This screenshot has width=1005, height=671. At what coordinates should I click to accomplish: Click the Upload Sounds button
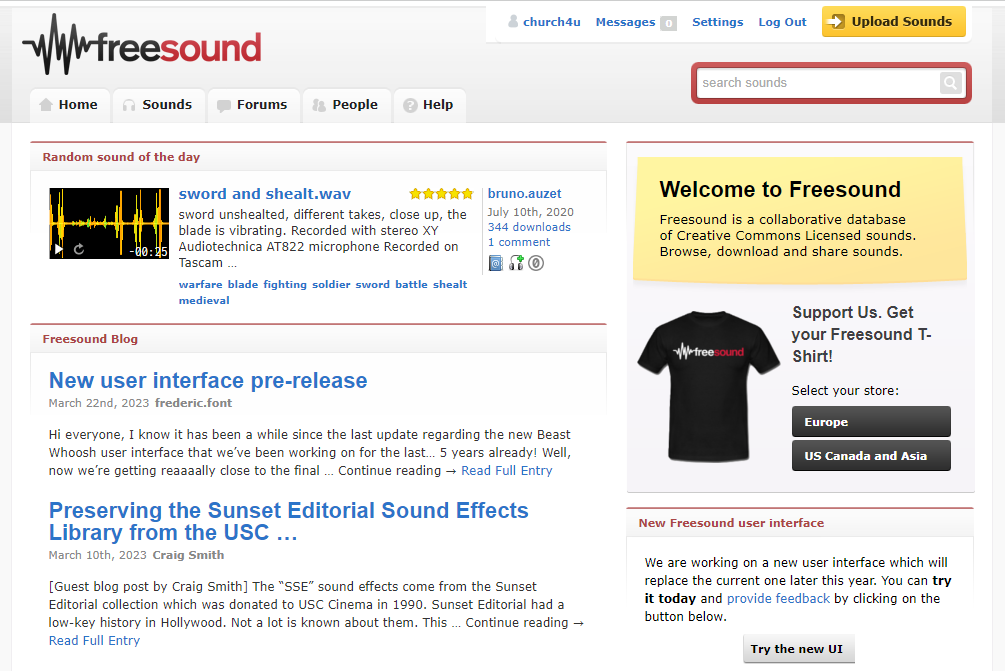(x=894, y=22)
